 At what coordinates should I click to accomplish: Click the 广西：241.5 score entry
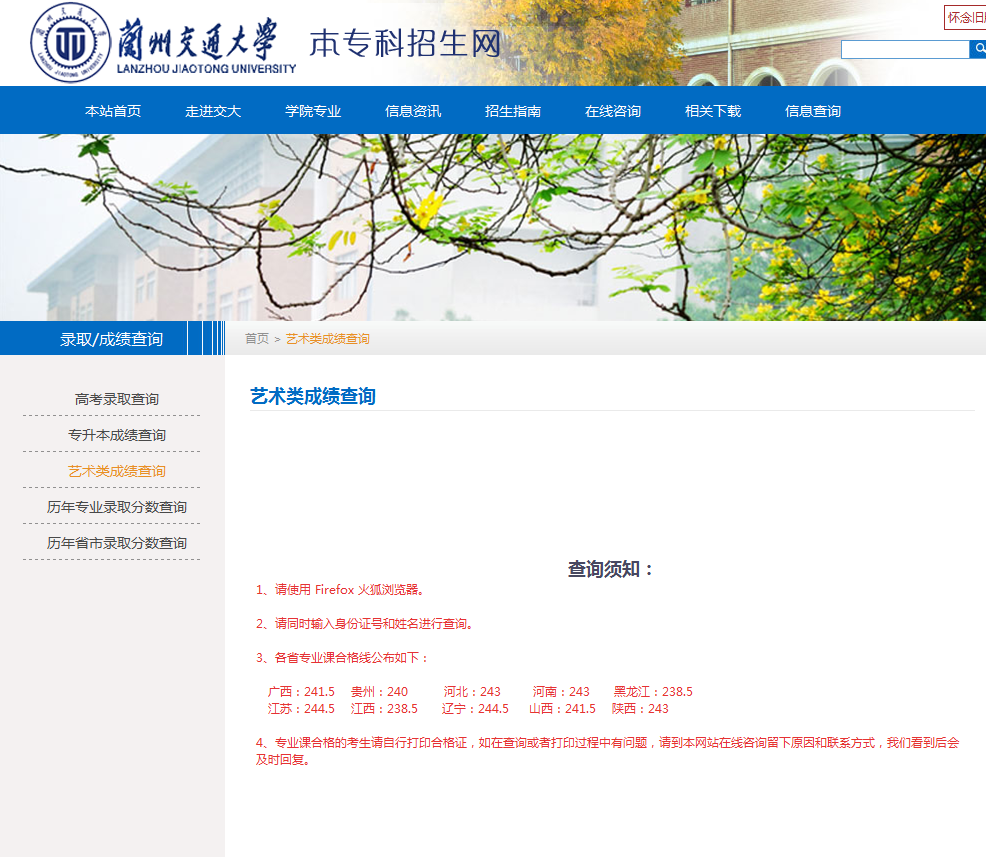click(x=301, y=692)
